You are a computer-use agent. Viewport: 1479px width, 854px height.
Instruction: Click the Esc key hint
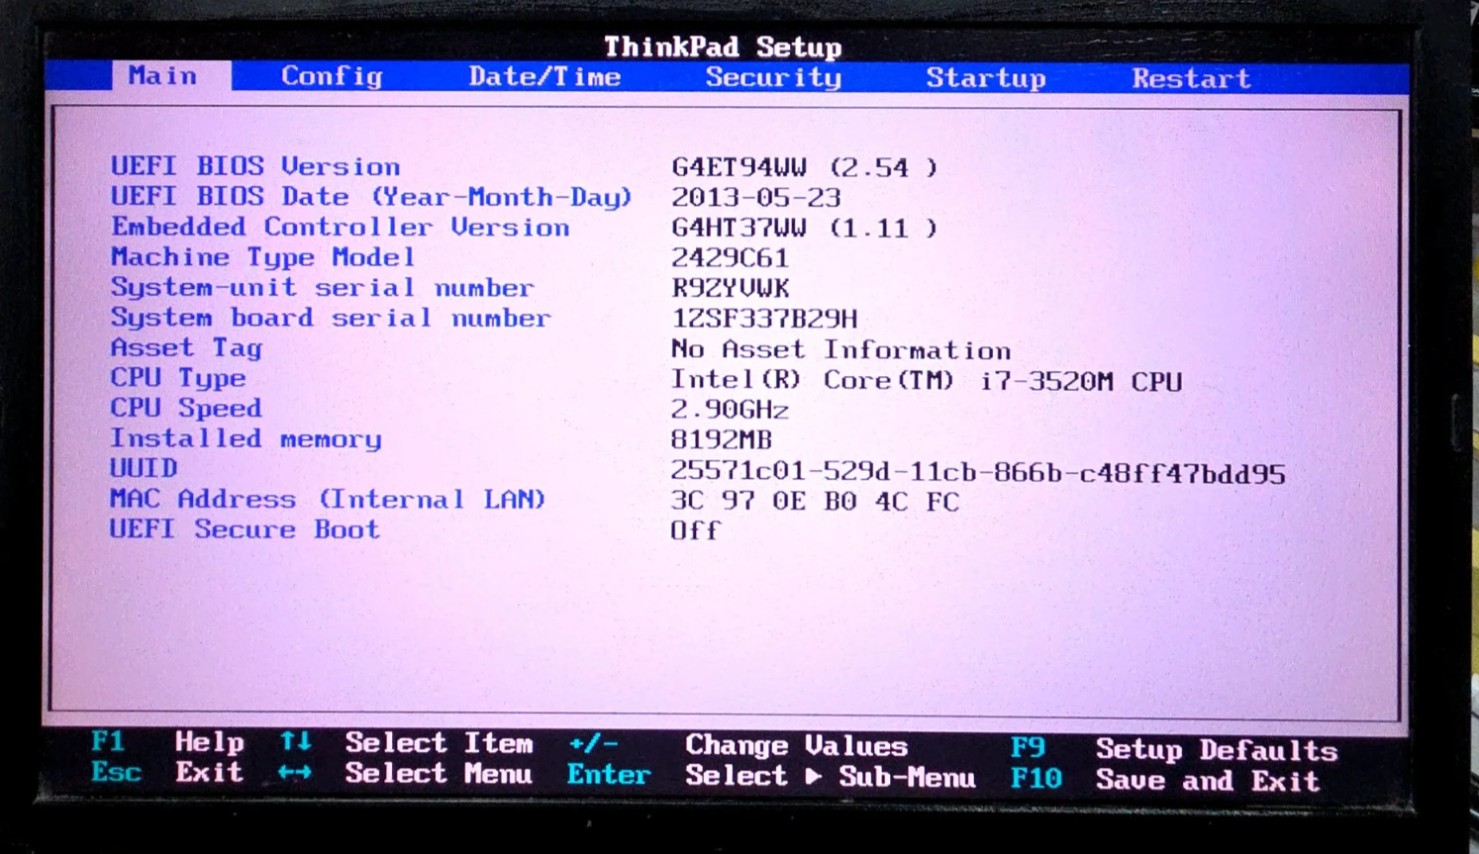(x=116, y=772)
